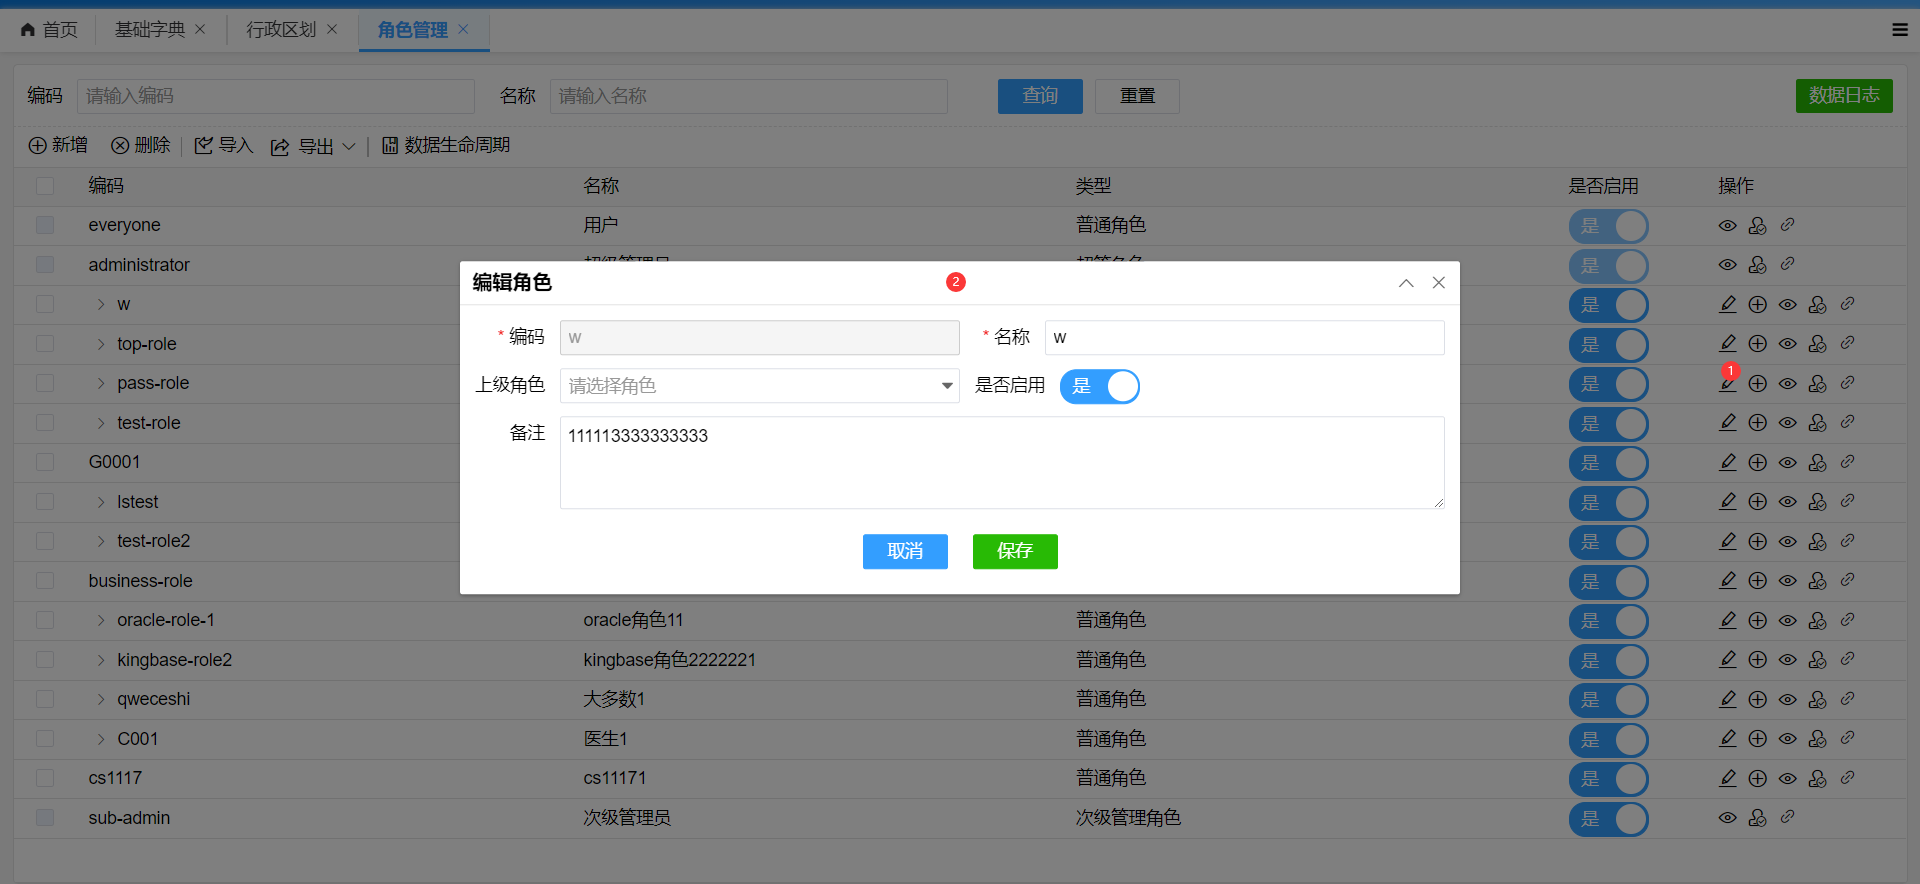
Task: Open the 导出 export dropdown arrow
Action: coord(349,146)
